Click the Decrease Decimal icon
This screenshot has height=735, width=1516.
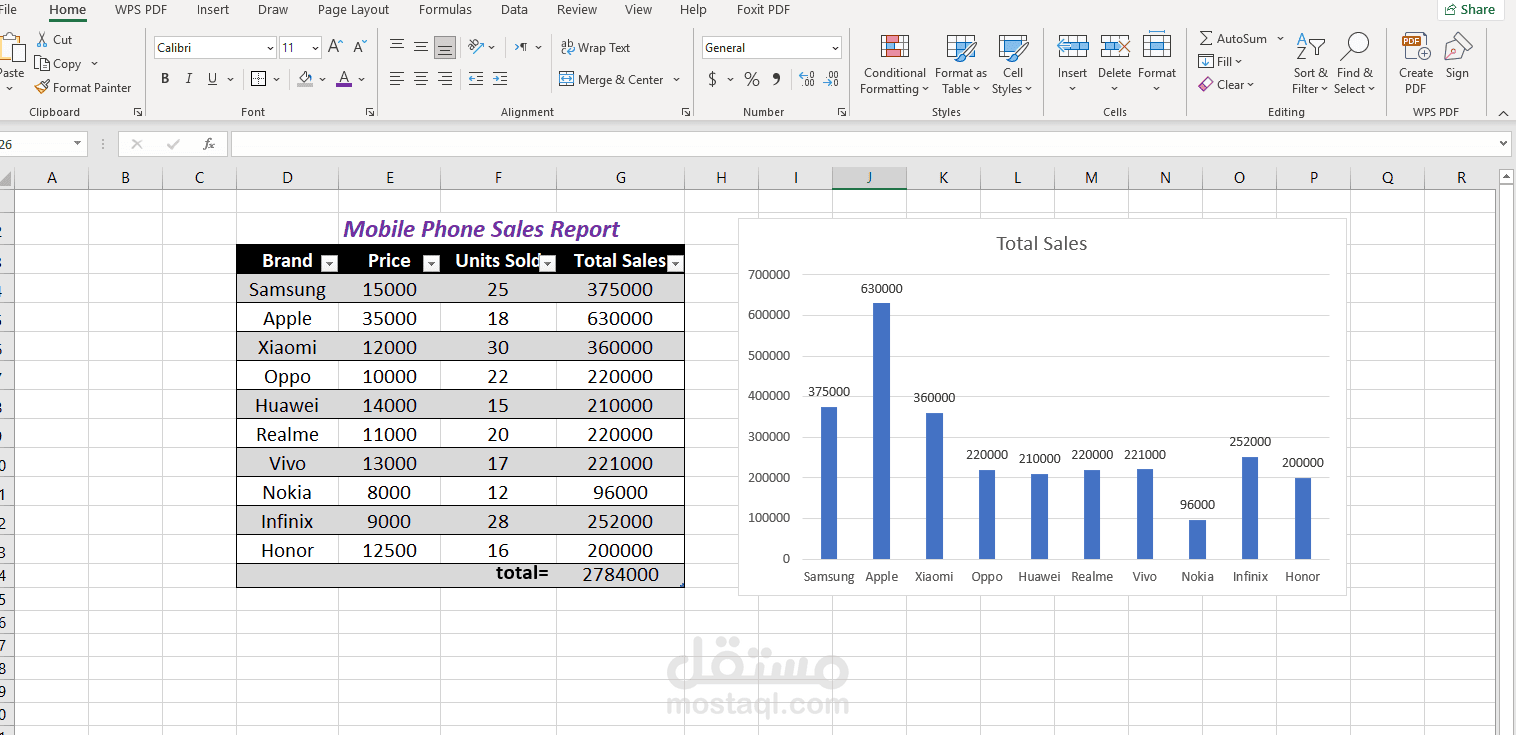coord(832,79)
